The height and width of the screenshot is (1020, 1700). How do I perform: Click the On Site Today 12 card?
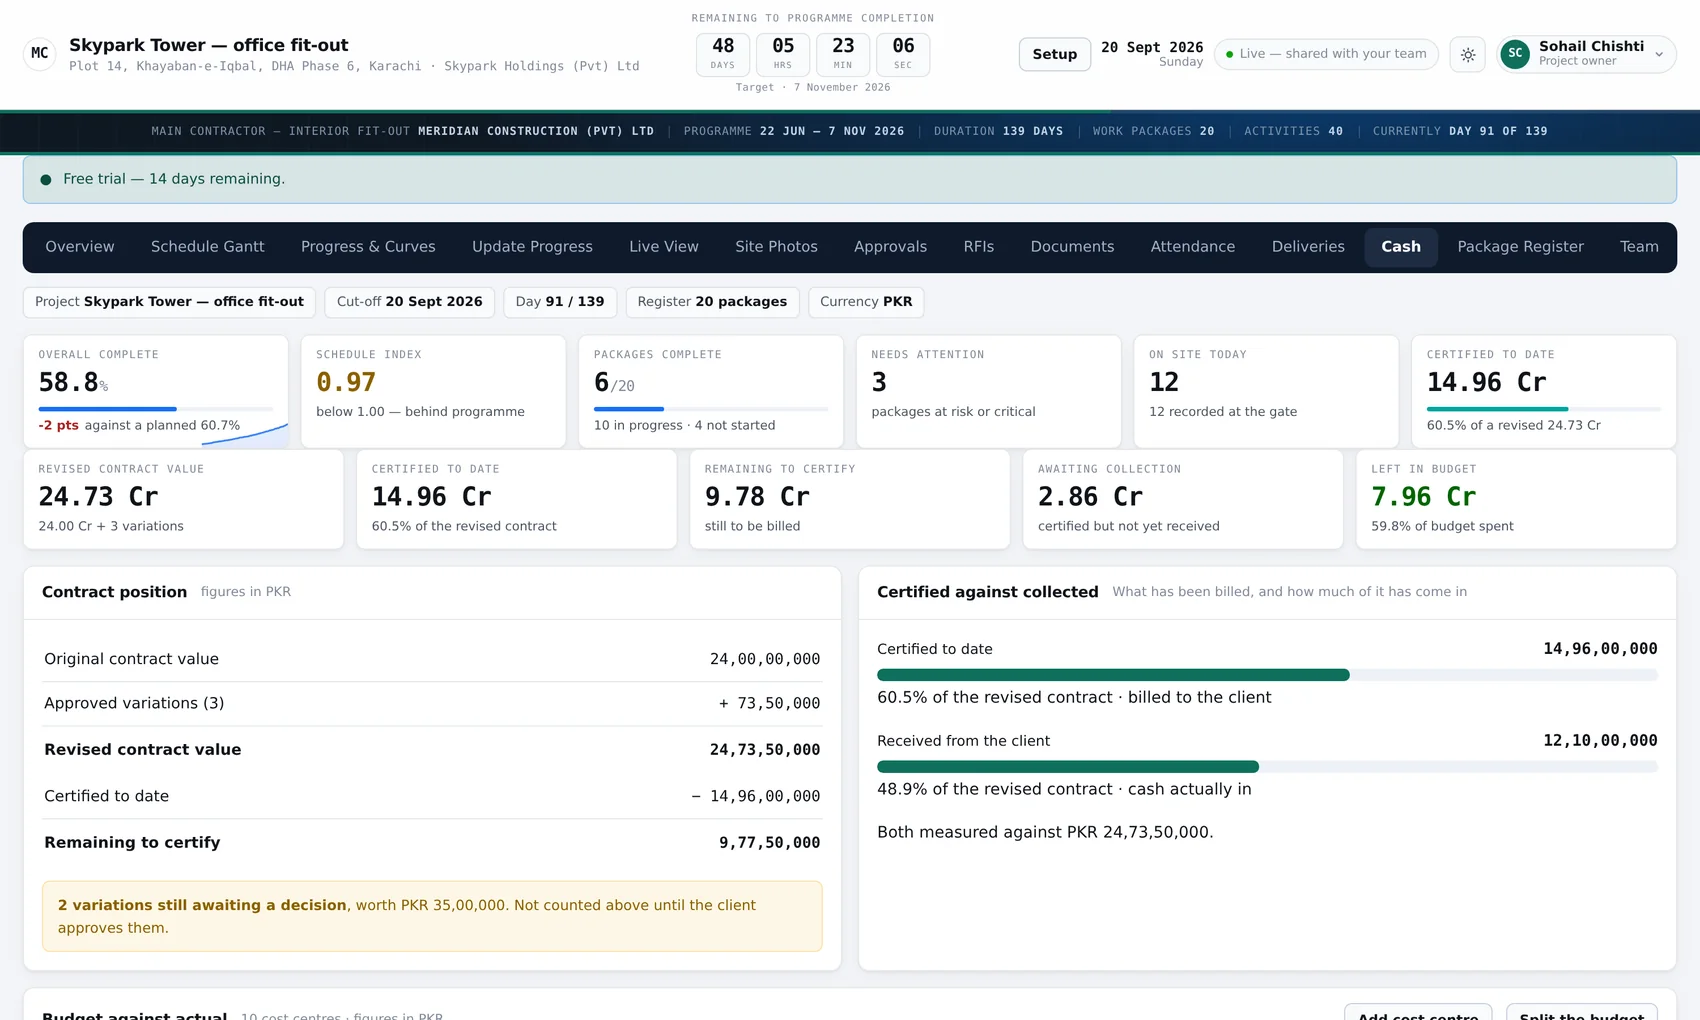pos(1266,391)
